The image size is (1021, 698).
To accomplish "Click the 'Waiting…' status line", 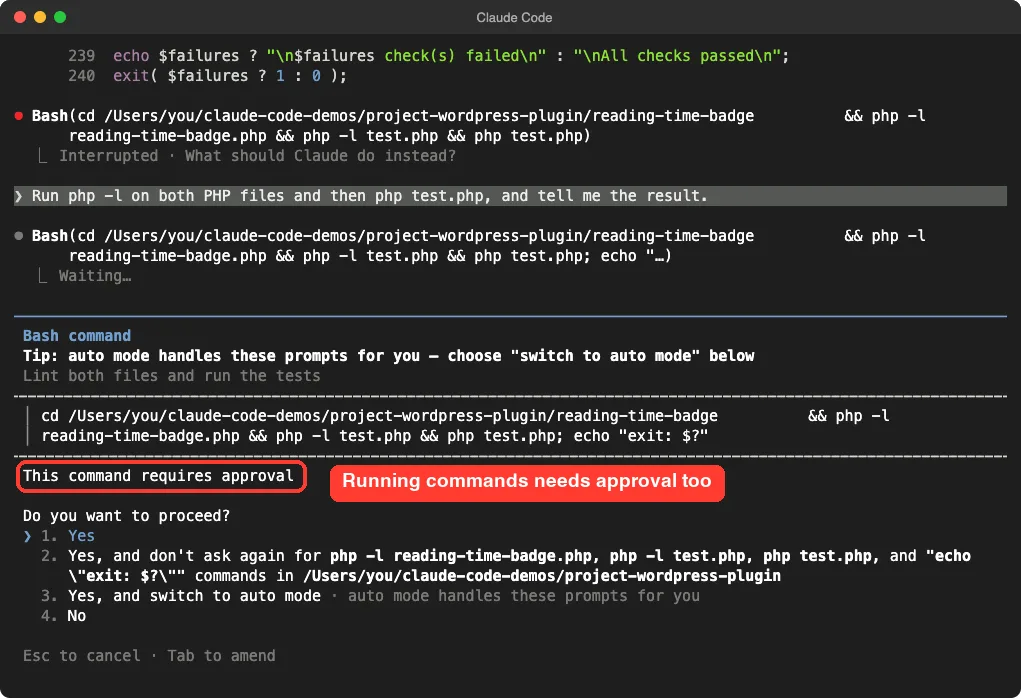I will coord(95,276).
